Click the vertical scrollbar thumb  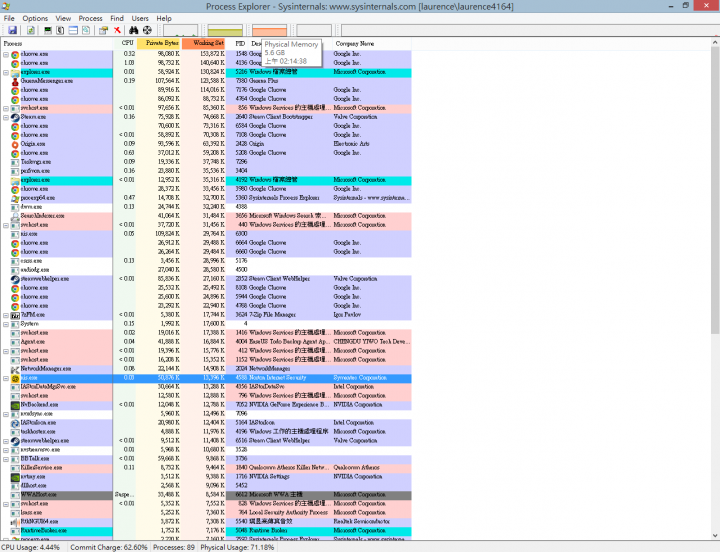click(715, 190)
